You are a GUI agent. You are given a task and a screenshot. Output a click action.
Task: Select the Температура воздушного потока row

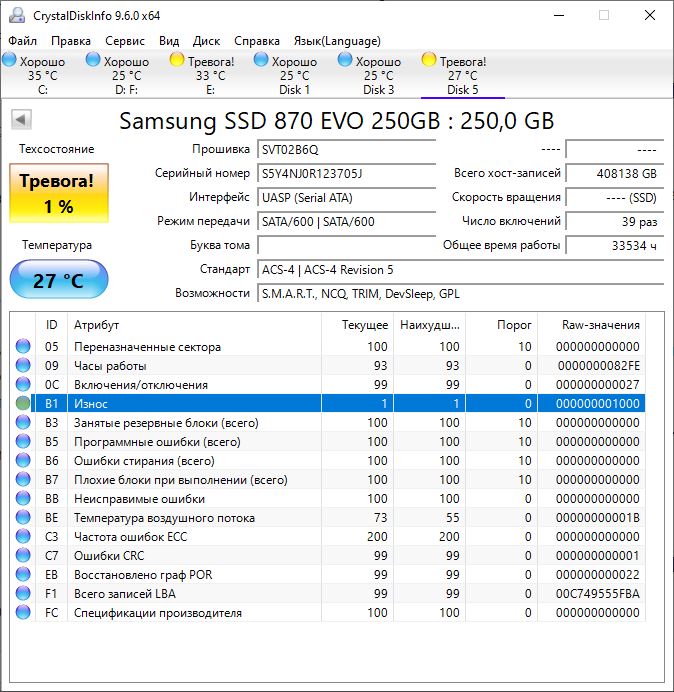point(329,517)
